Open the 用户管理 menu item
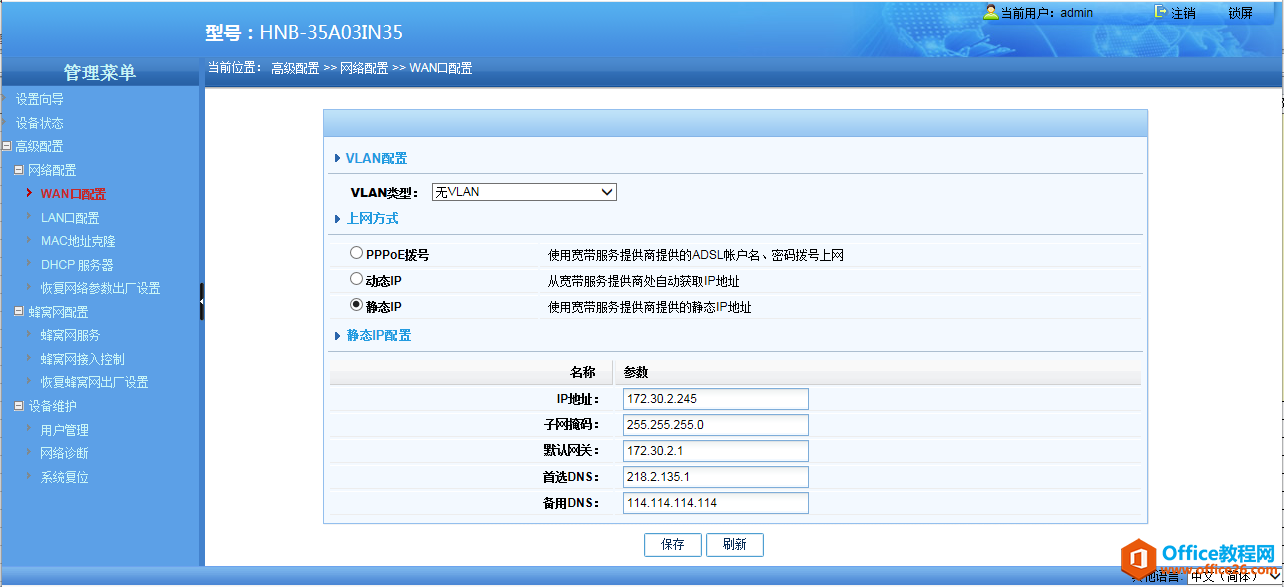 point(64,430)
